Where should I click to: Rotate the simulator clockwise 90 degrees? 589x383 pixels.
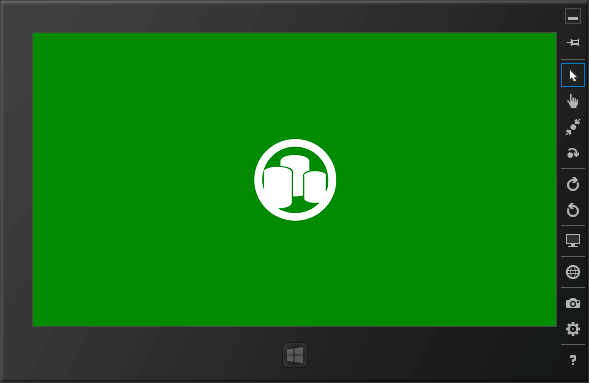(x=572, y=184)
